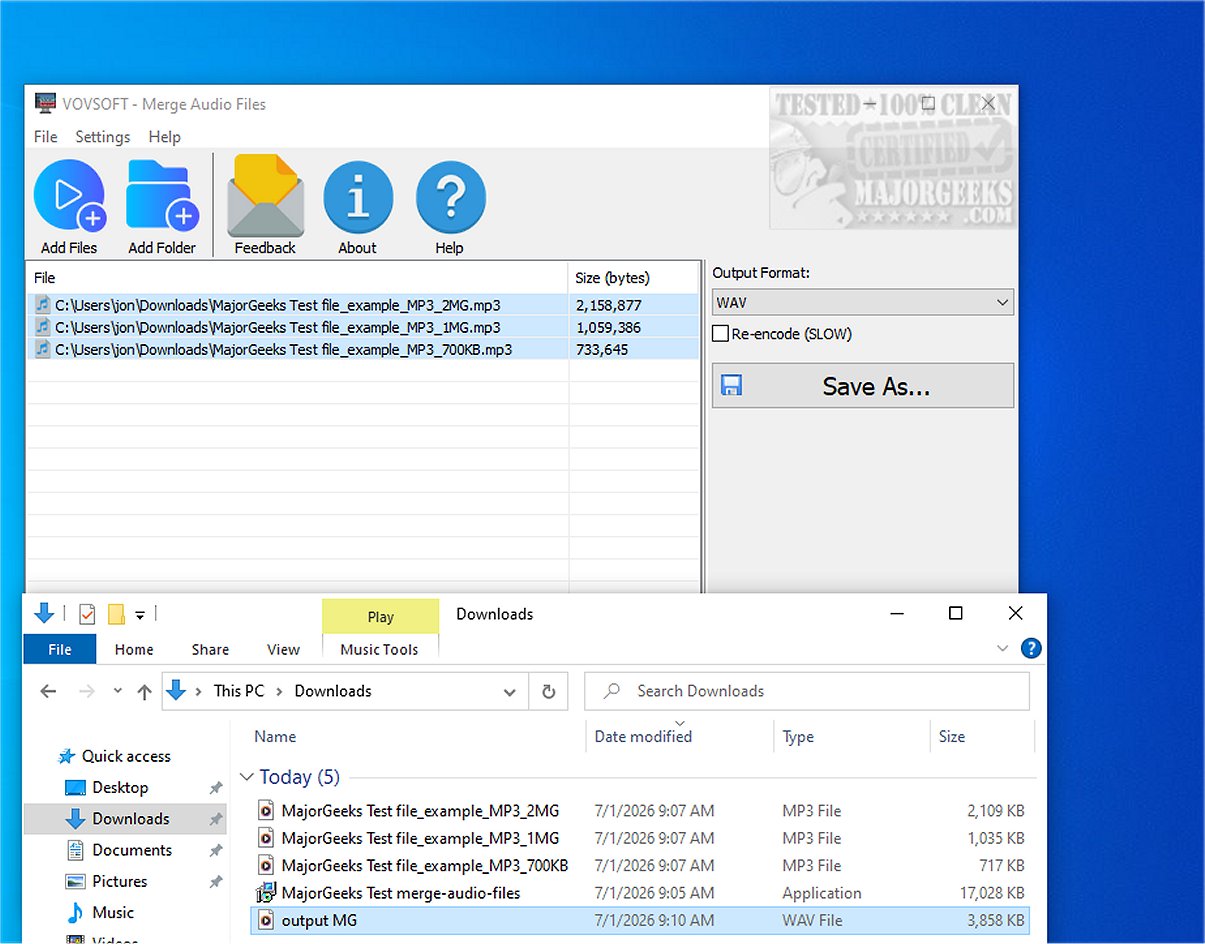This screenshot has width=1205, height=944.
Task: Click the 733,645 size cell
Action: (x=603, y=349)
